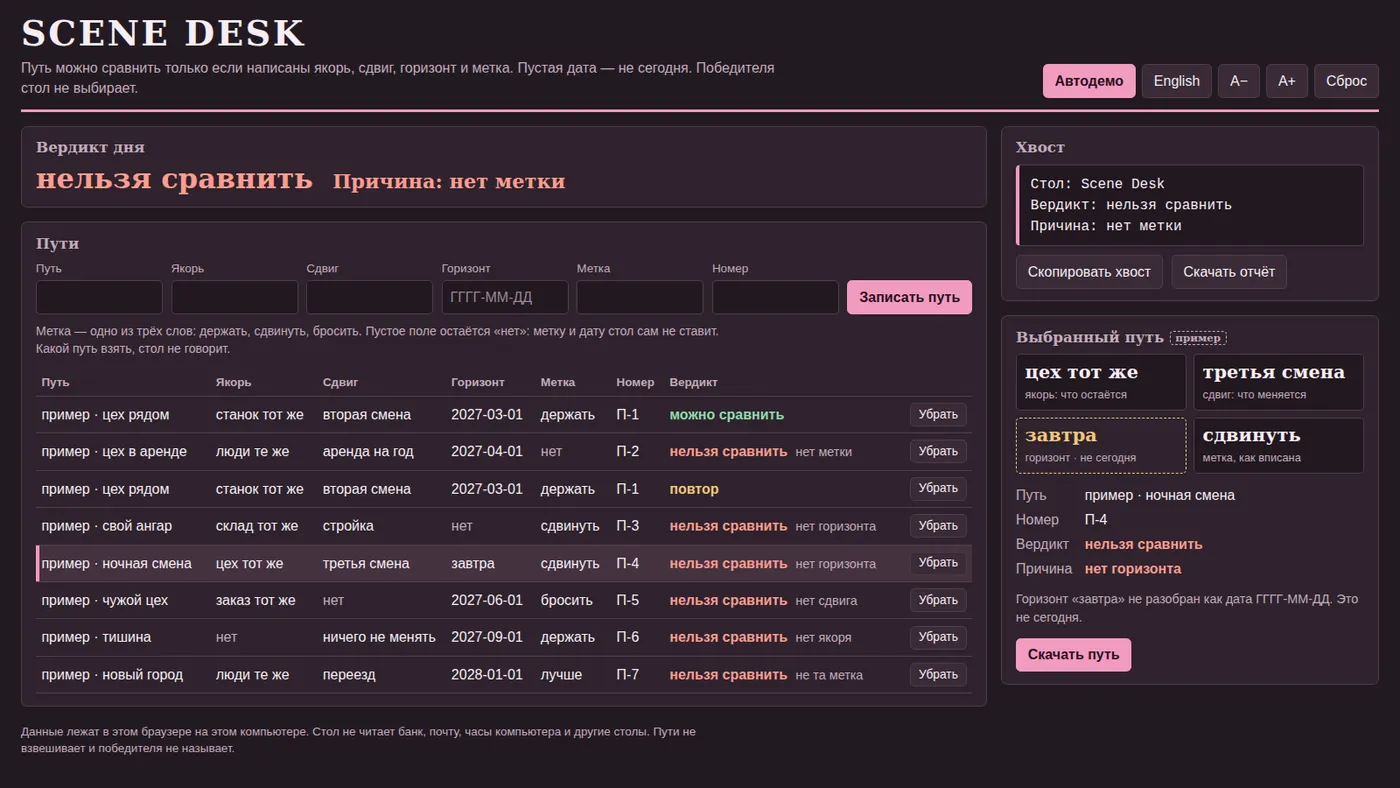Click Убрать for «пример · свой ангар»
The height and width of the screenshot is (788, 1400).
click(938, 526)
